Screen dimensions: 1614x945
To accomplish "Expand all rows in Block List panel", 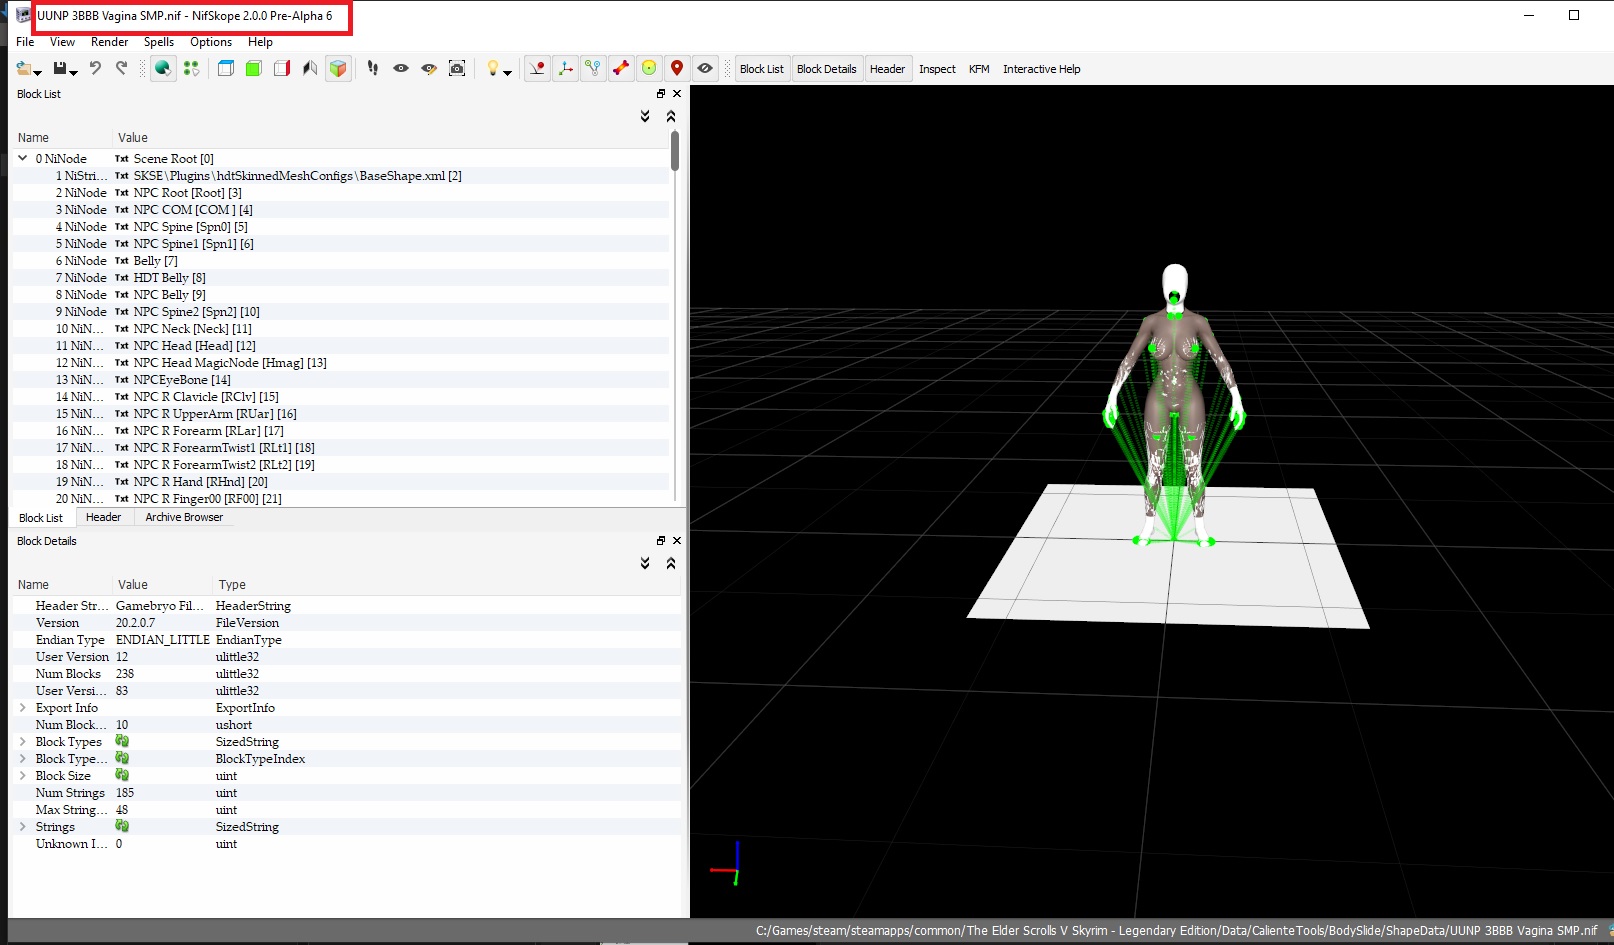I will tap(645, 116).
